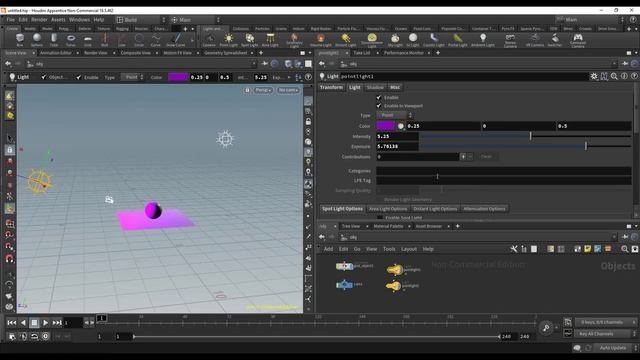Create a Sky Light from the shelf

coord(394,40)
